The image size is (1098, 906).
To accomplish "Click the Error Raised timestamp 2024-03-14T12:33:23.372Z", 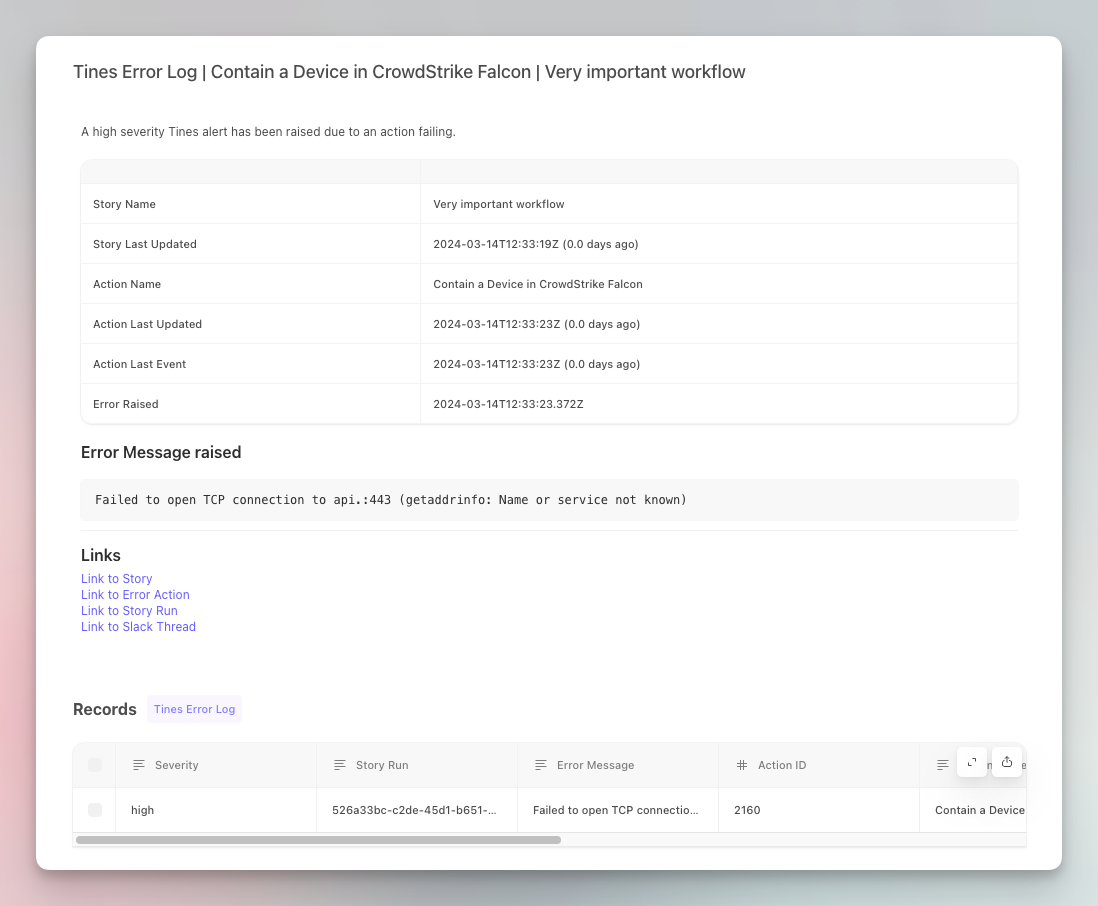I will pos(508,404).
